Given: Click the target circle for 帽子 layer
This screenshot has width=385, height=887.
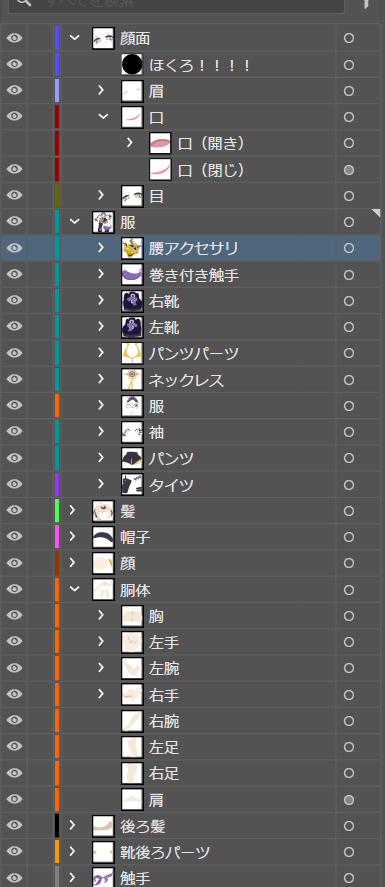Looking at the screenshot, I should click(x=349, y=537).
